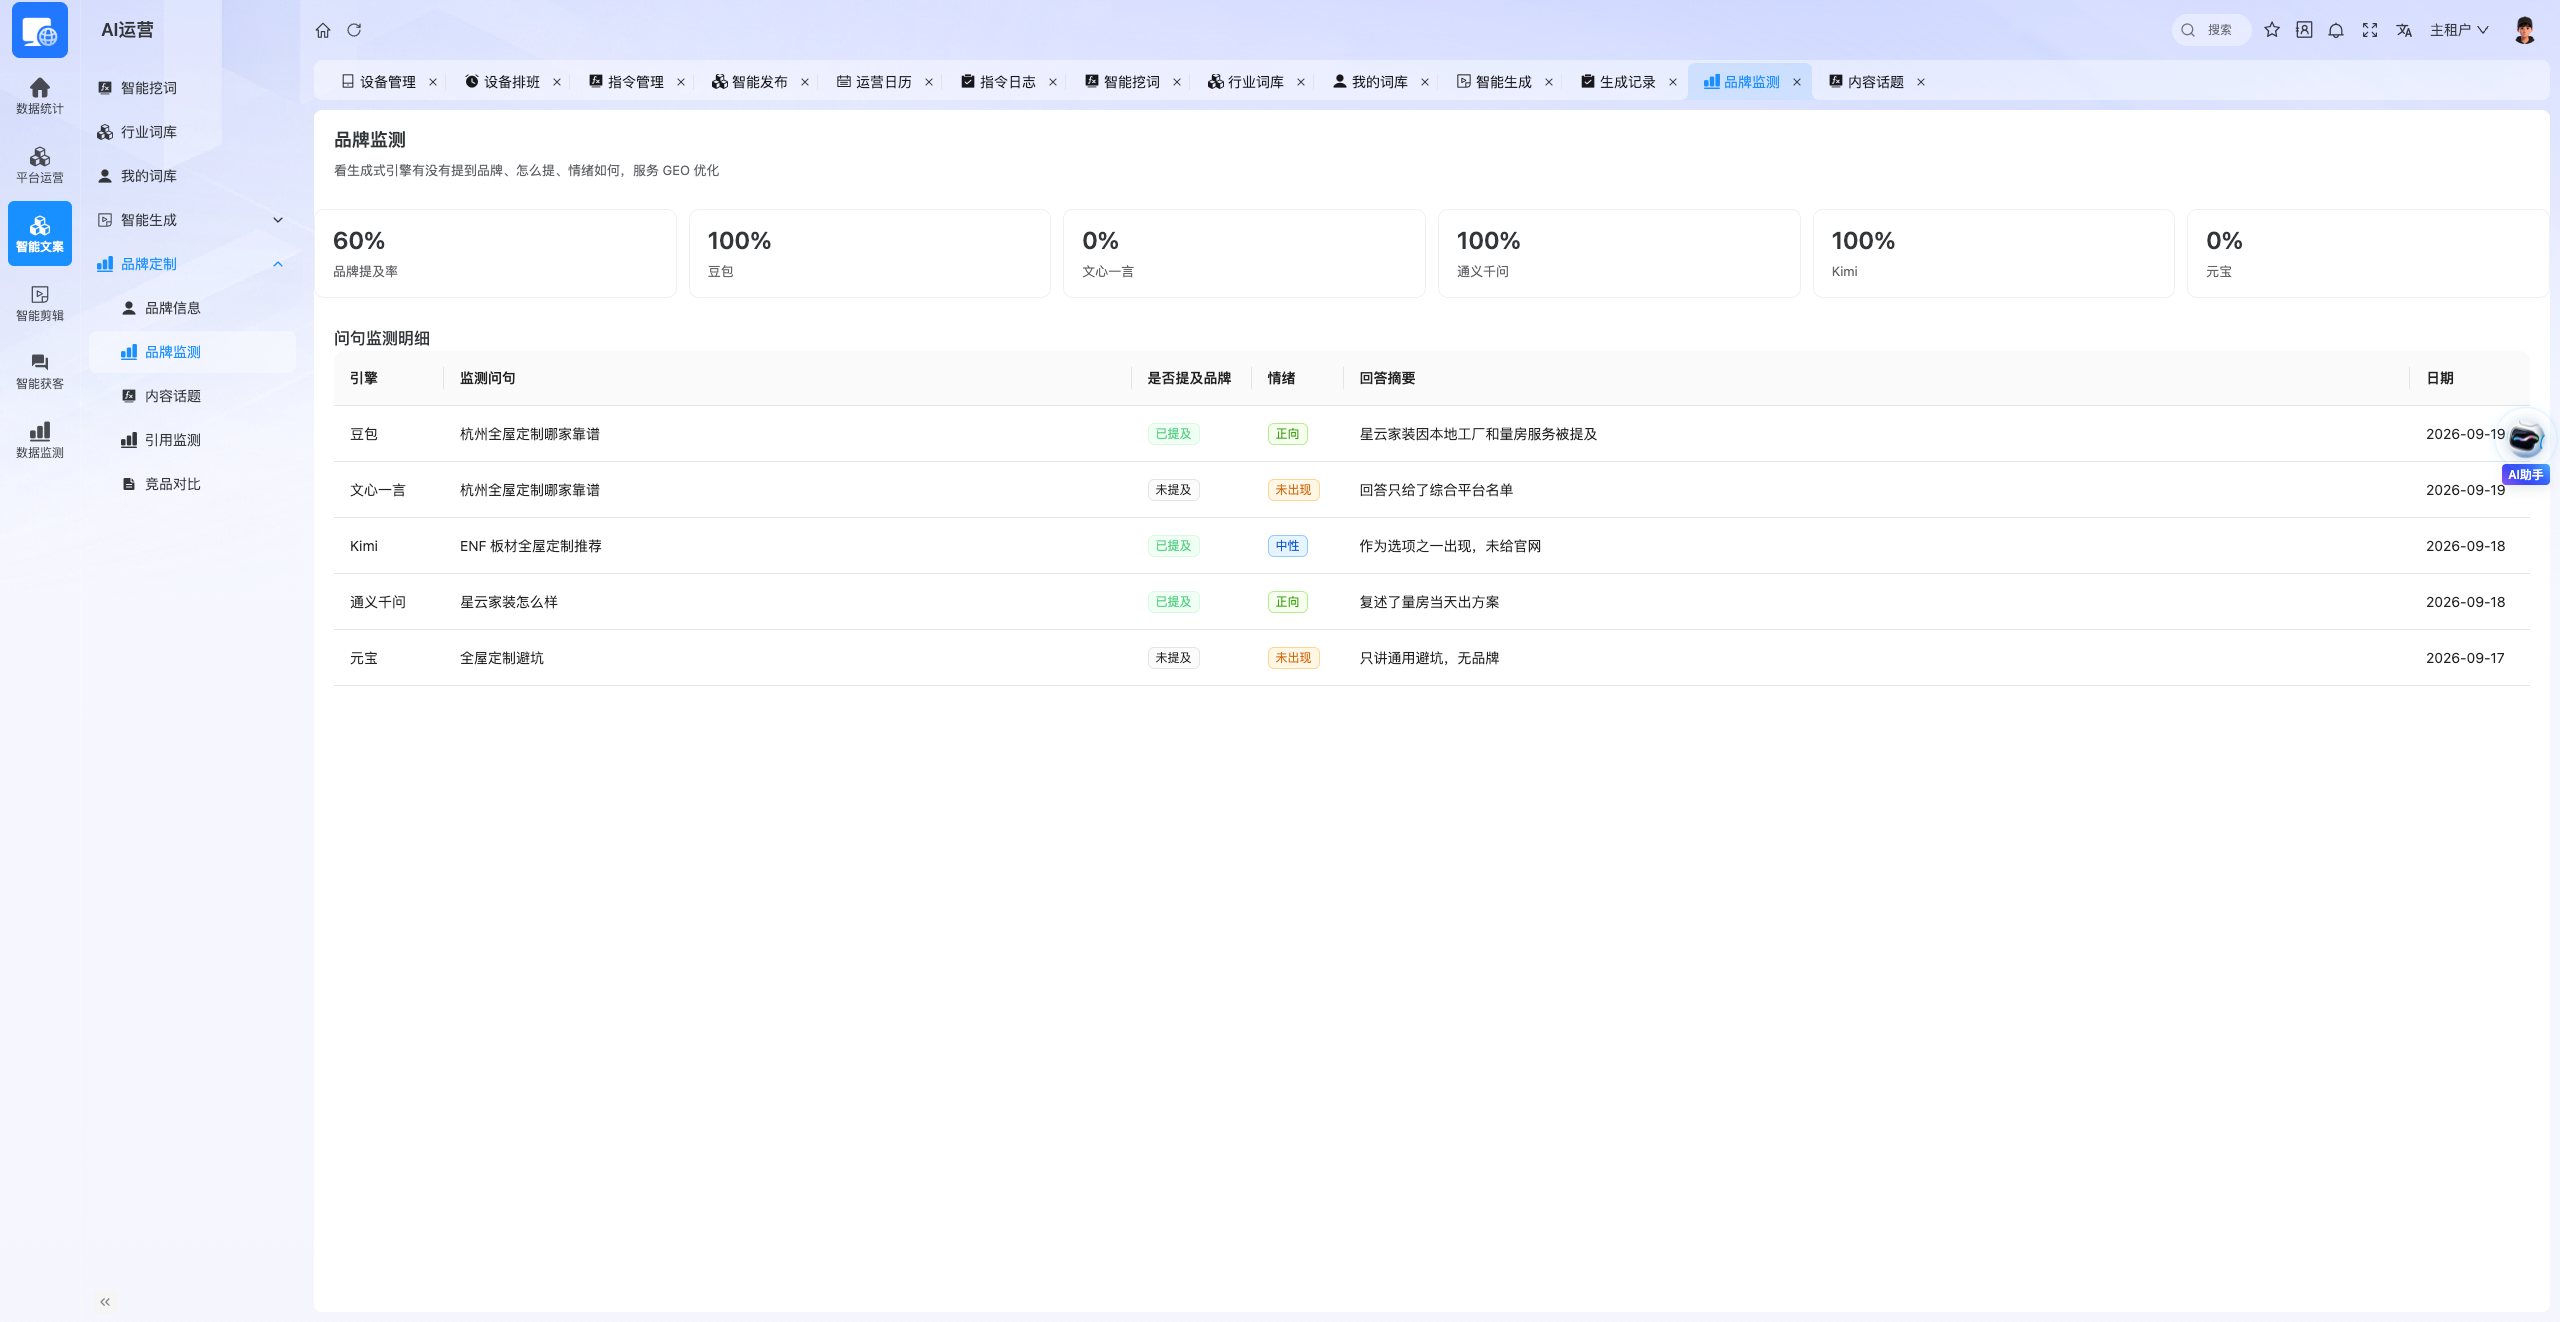Click 中性 sentiment tag
The image size is (2560, 1322).
1287,546
